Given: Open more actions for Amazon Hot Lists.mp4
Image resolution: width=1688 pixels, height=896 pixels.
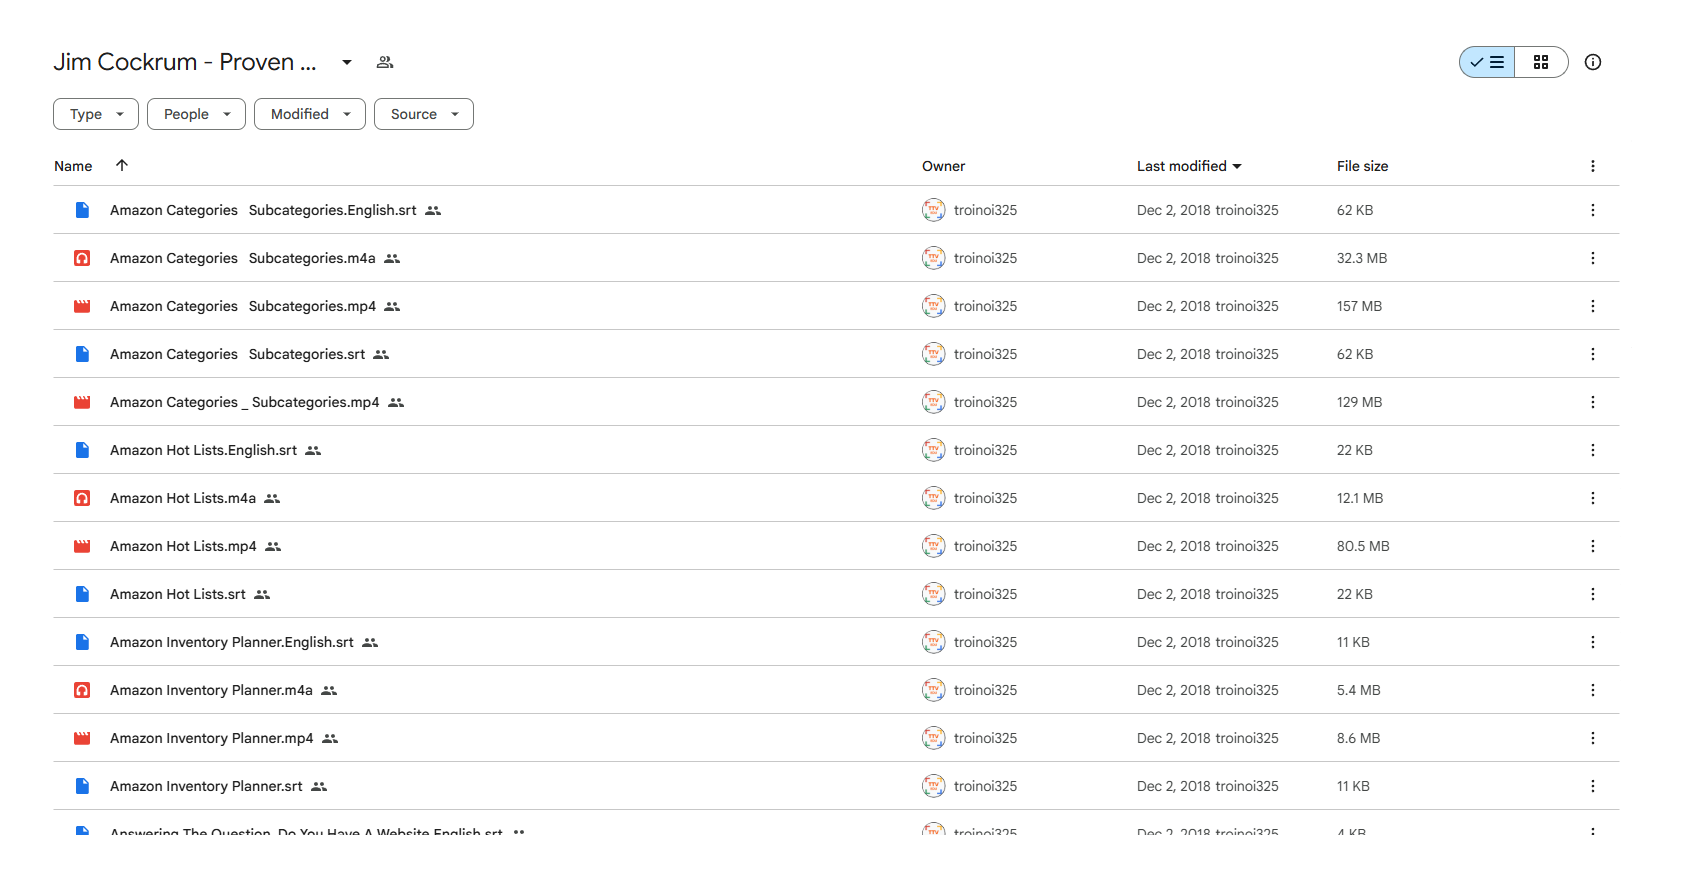Looking at the screenshot, I should [1593, 546].
